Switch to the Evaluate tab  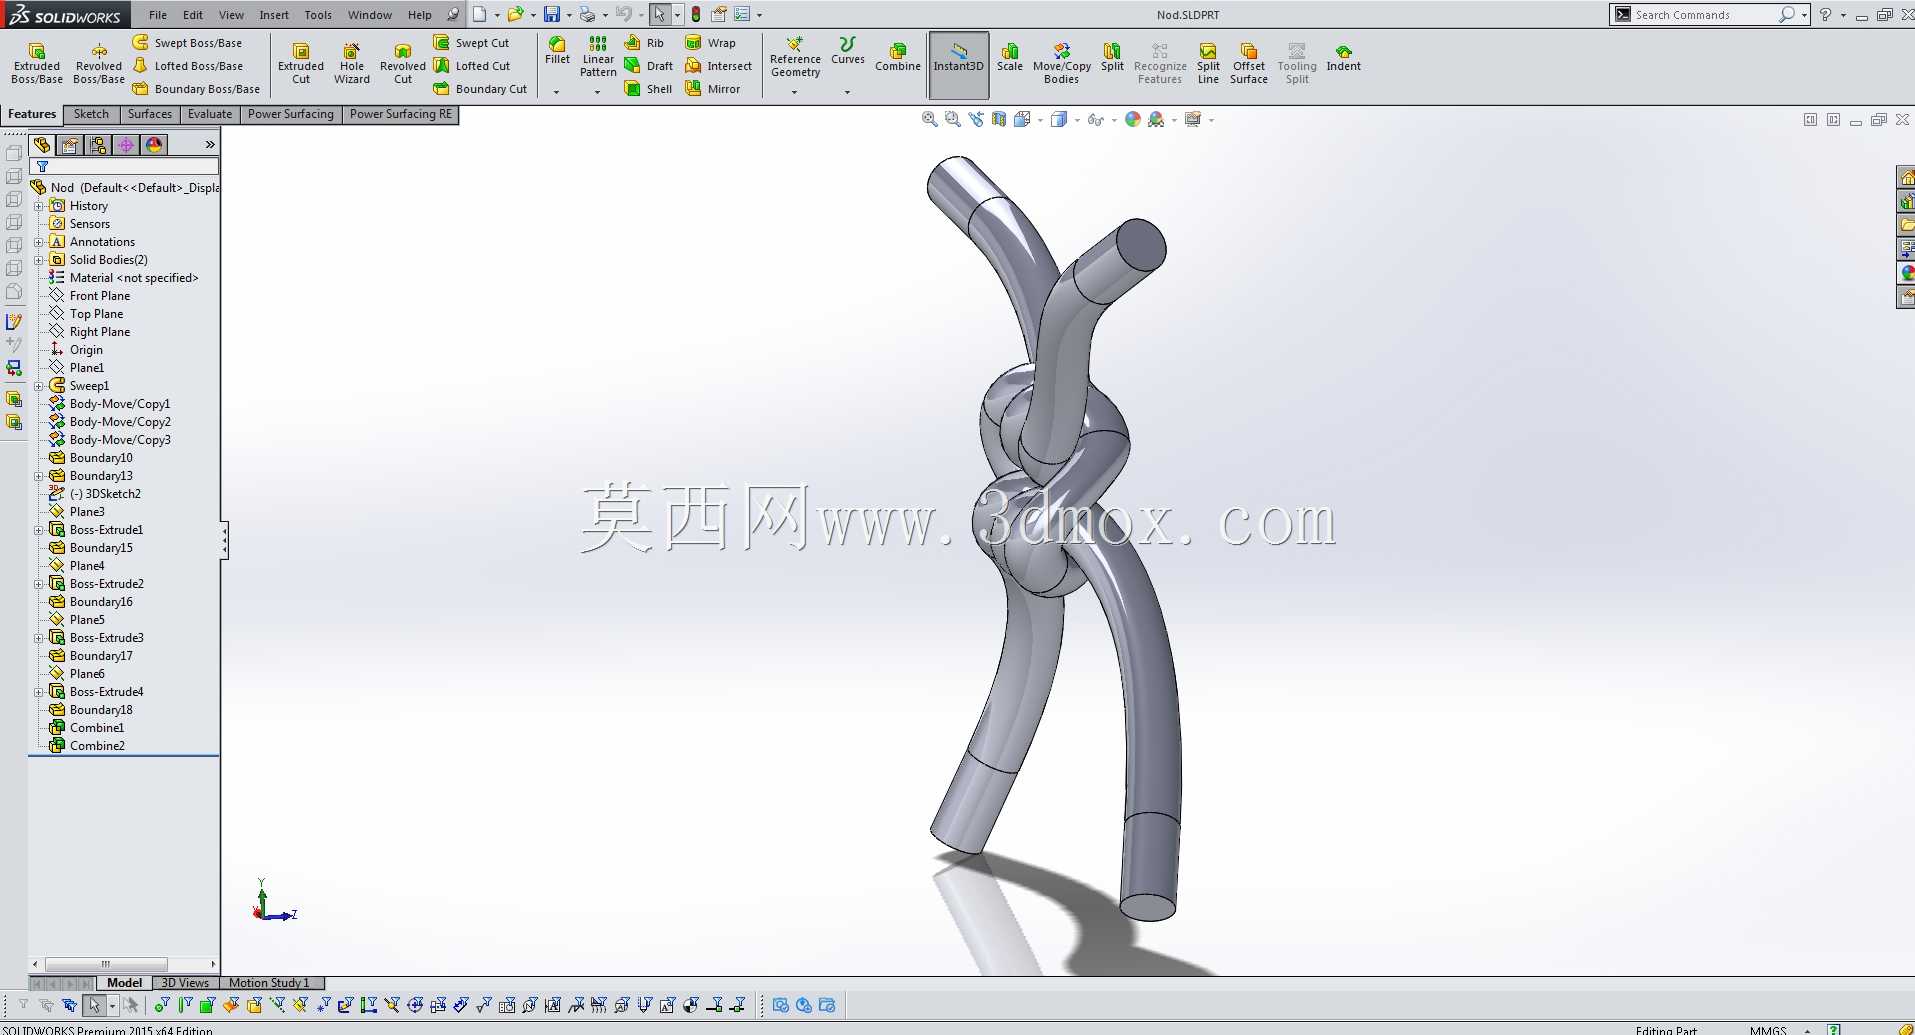210,114
